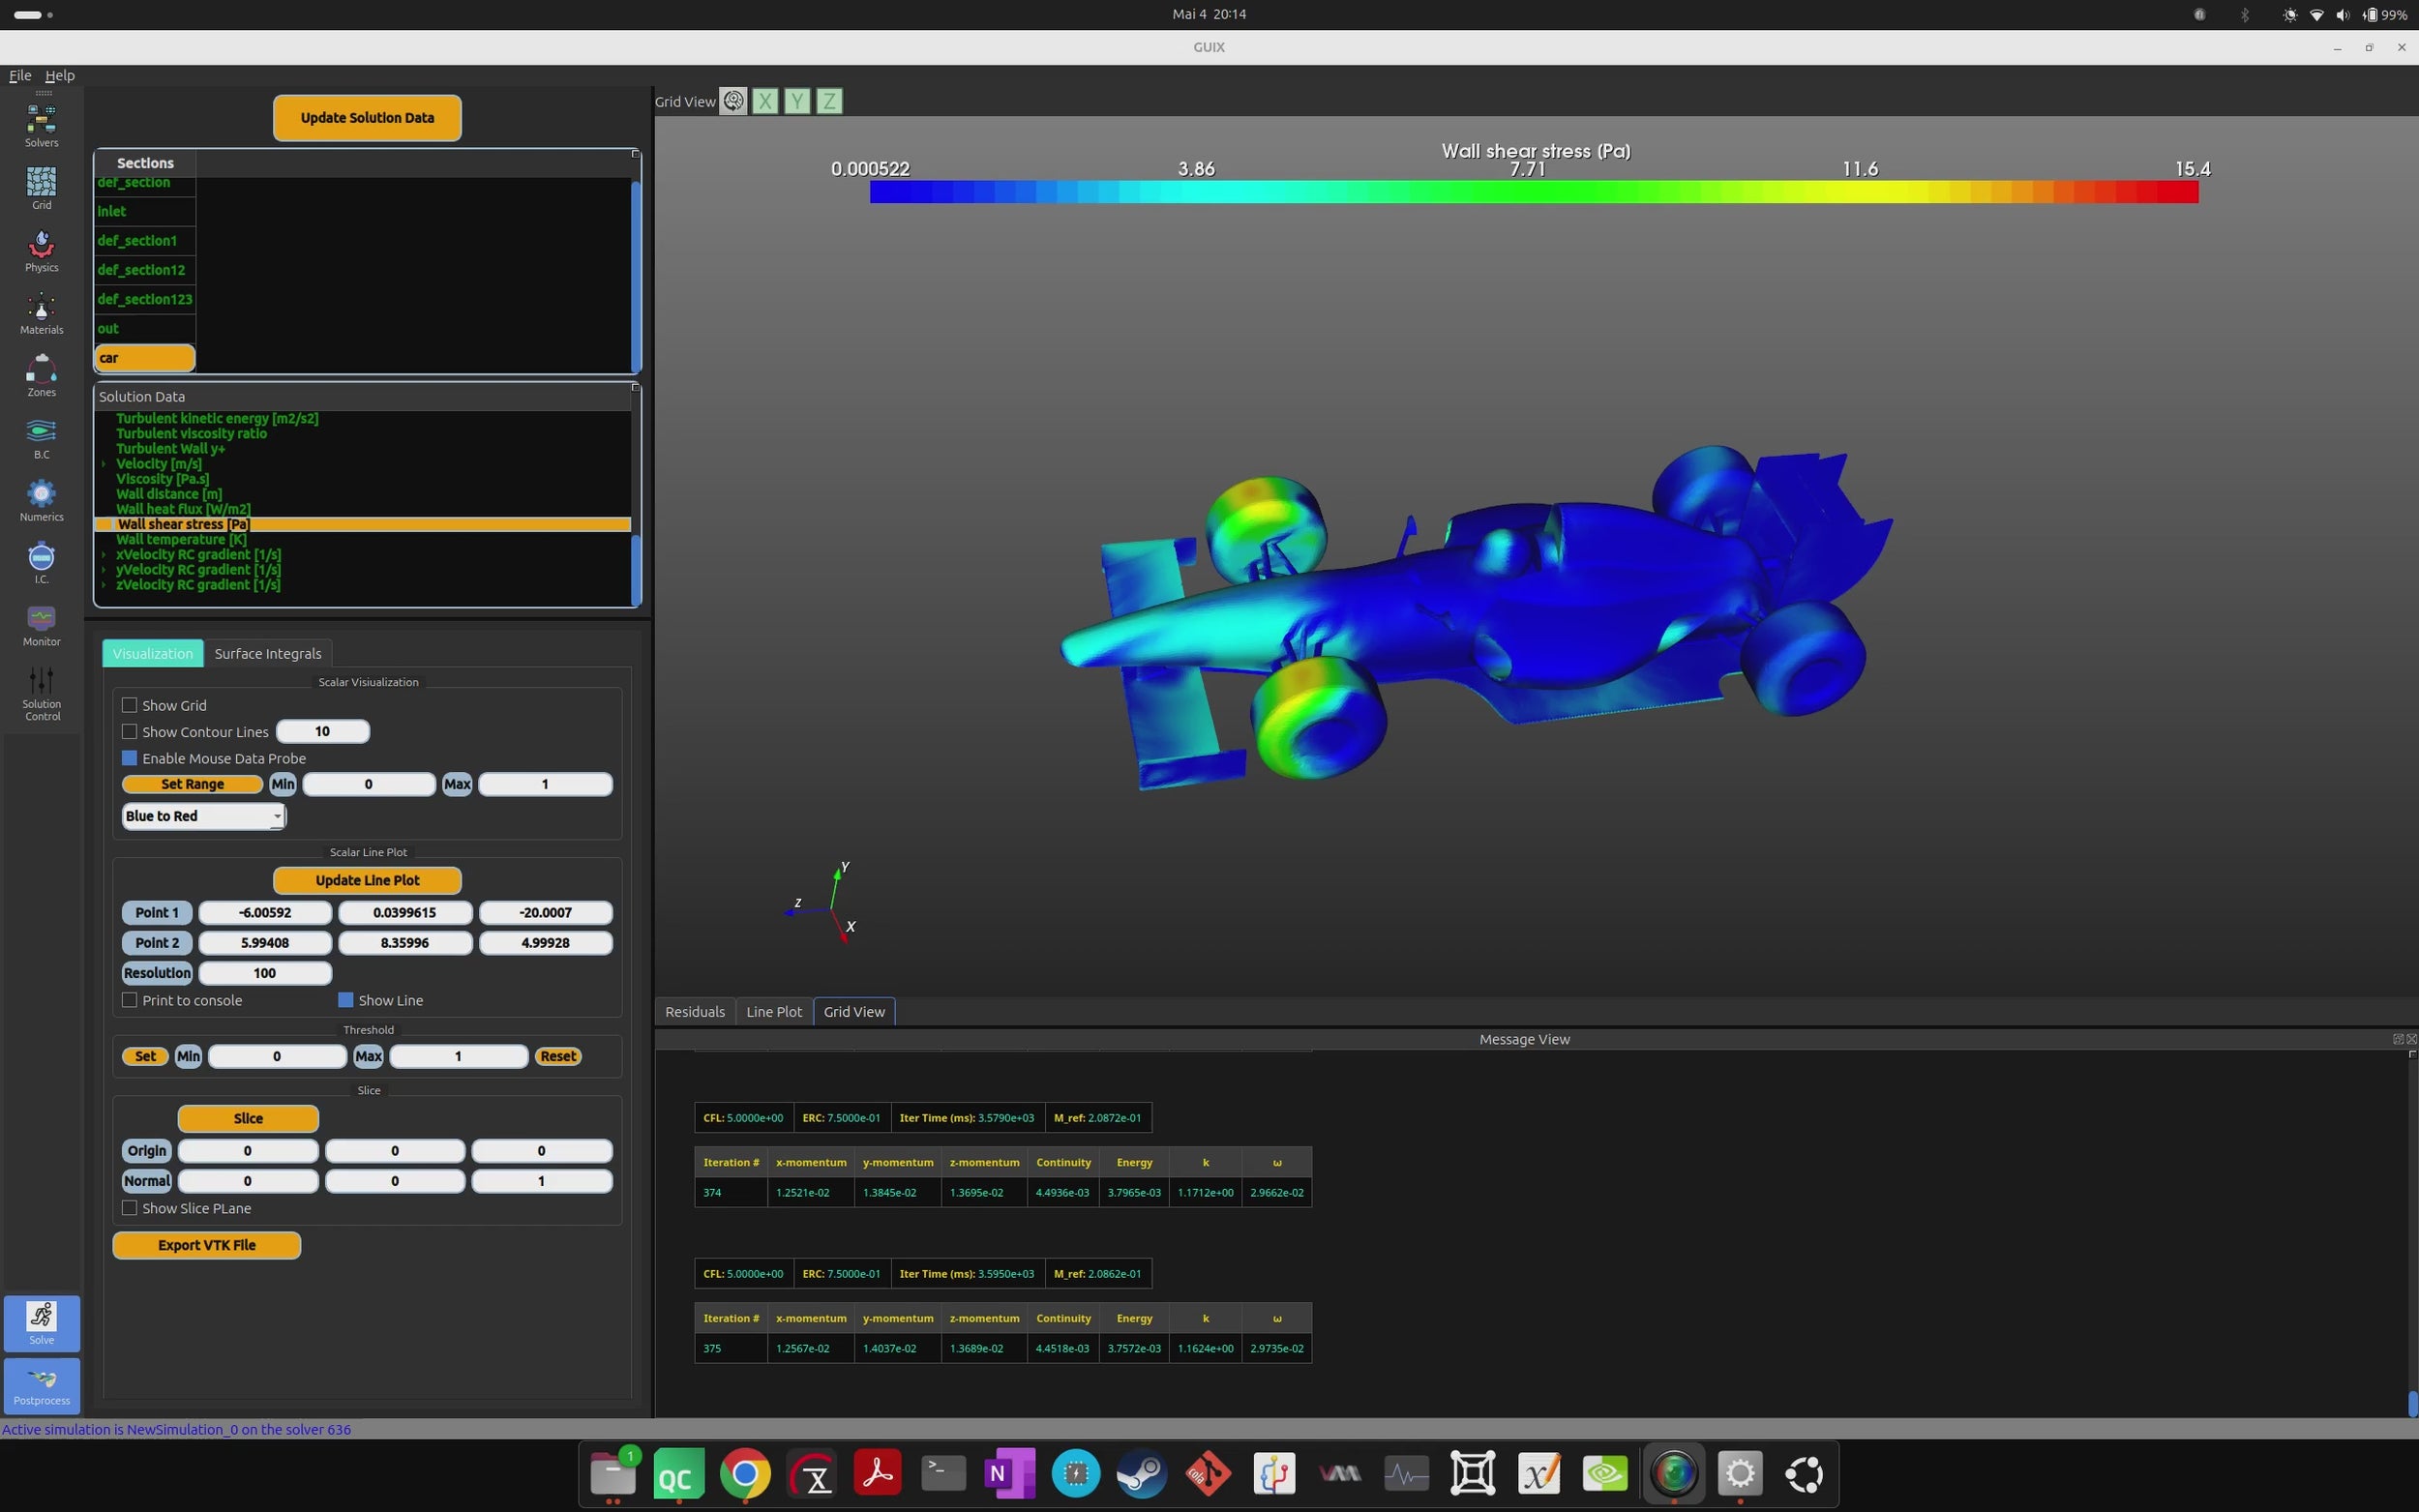The height and width of the screenshot is (1512, 2419).
Task: Switch to the Residuals tab
Action: point(694,1011)
